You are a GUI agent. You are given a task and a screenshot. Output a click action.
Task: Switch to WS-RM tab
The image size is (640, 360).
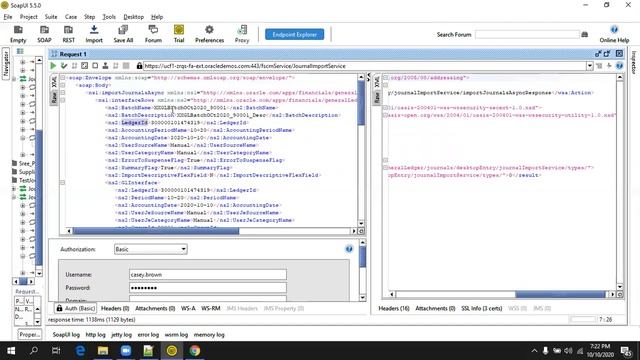(x=211, y=308)
